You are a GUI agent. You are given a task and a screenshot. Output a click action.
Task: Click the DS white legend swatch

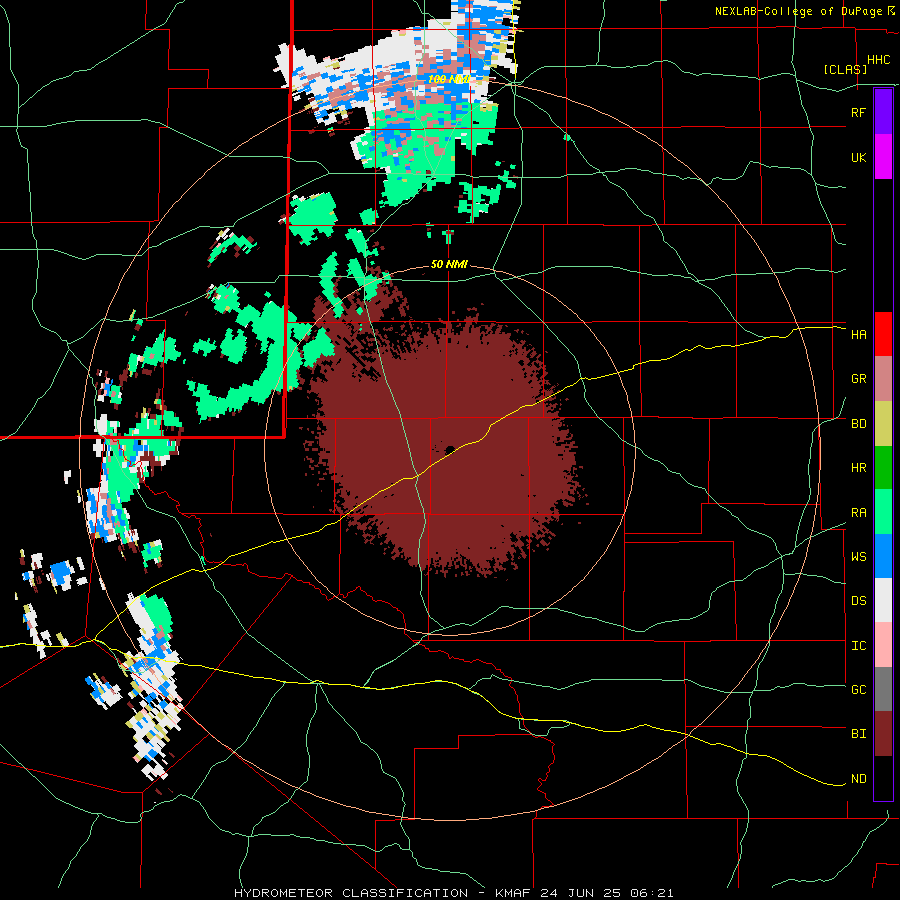click(x=883, y=600)
